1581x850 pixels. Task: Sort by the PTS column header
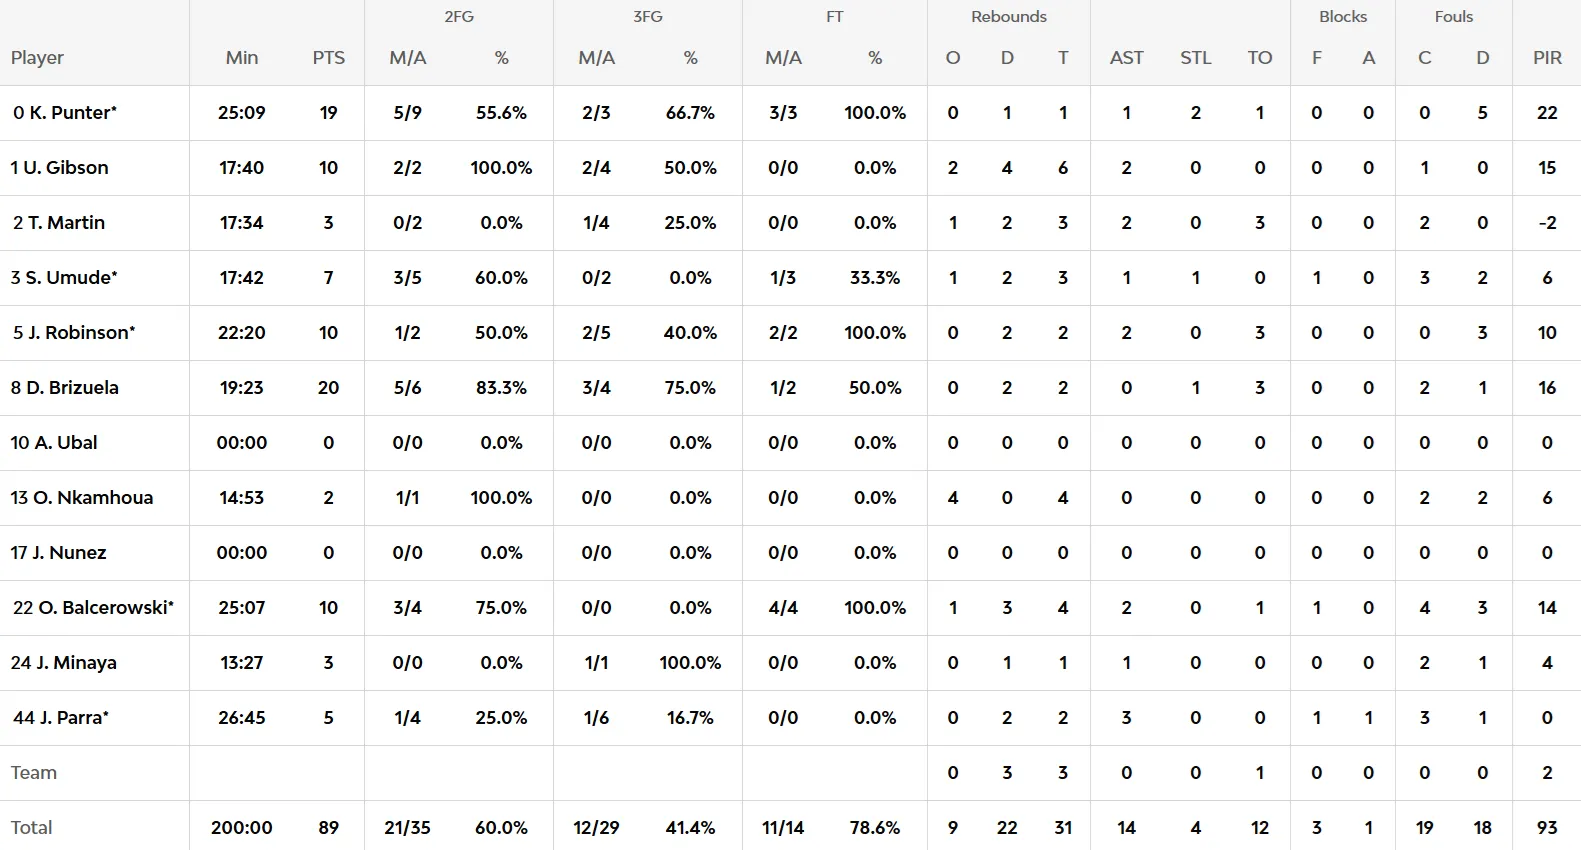(x=328, y=58)
